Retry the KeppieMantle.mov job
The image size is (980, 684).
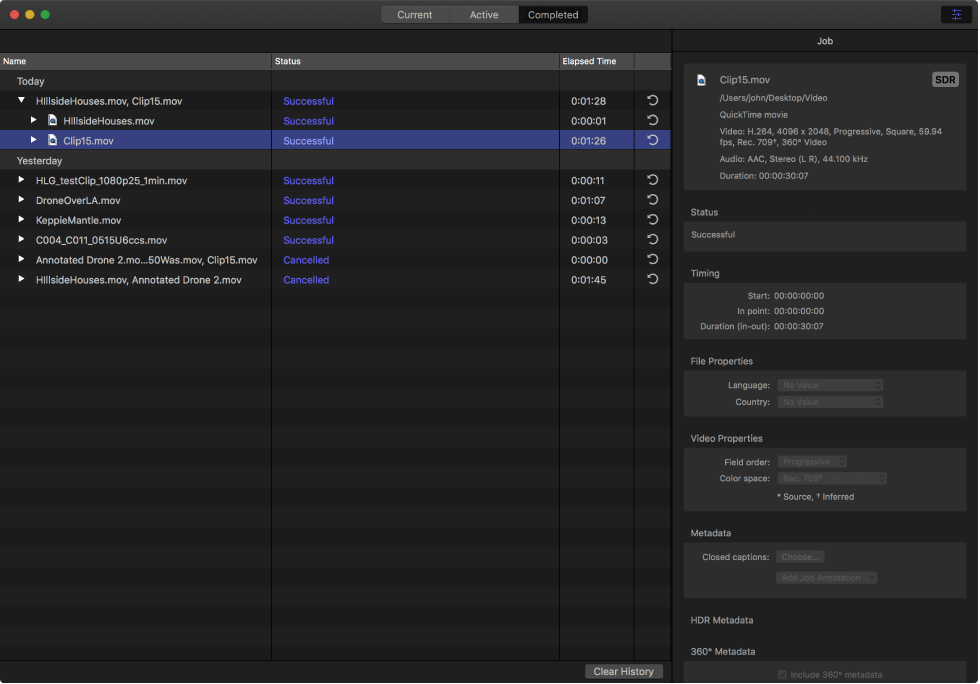coord(651,220)
